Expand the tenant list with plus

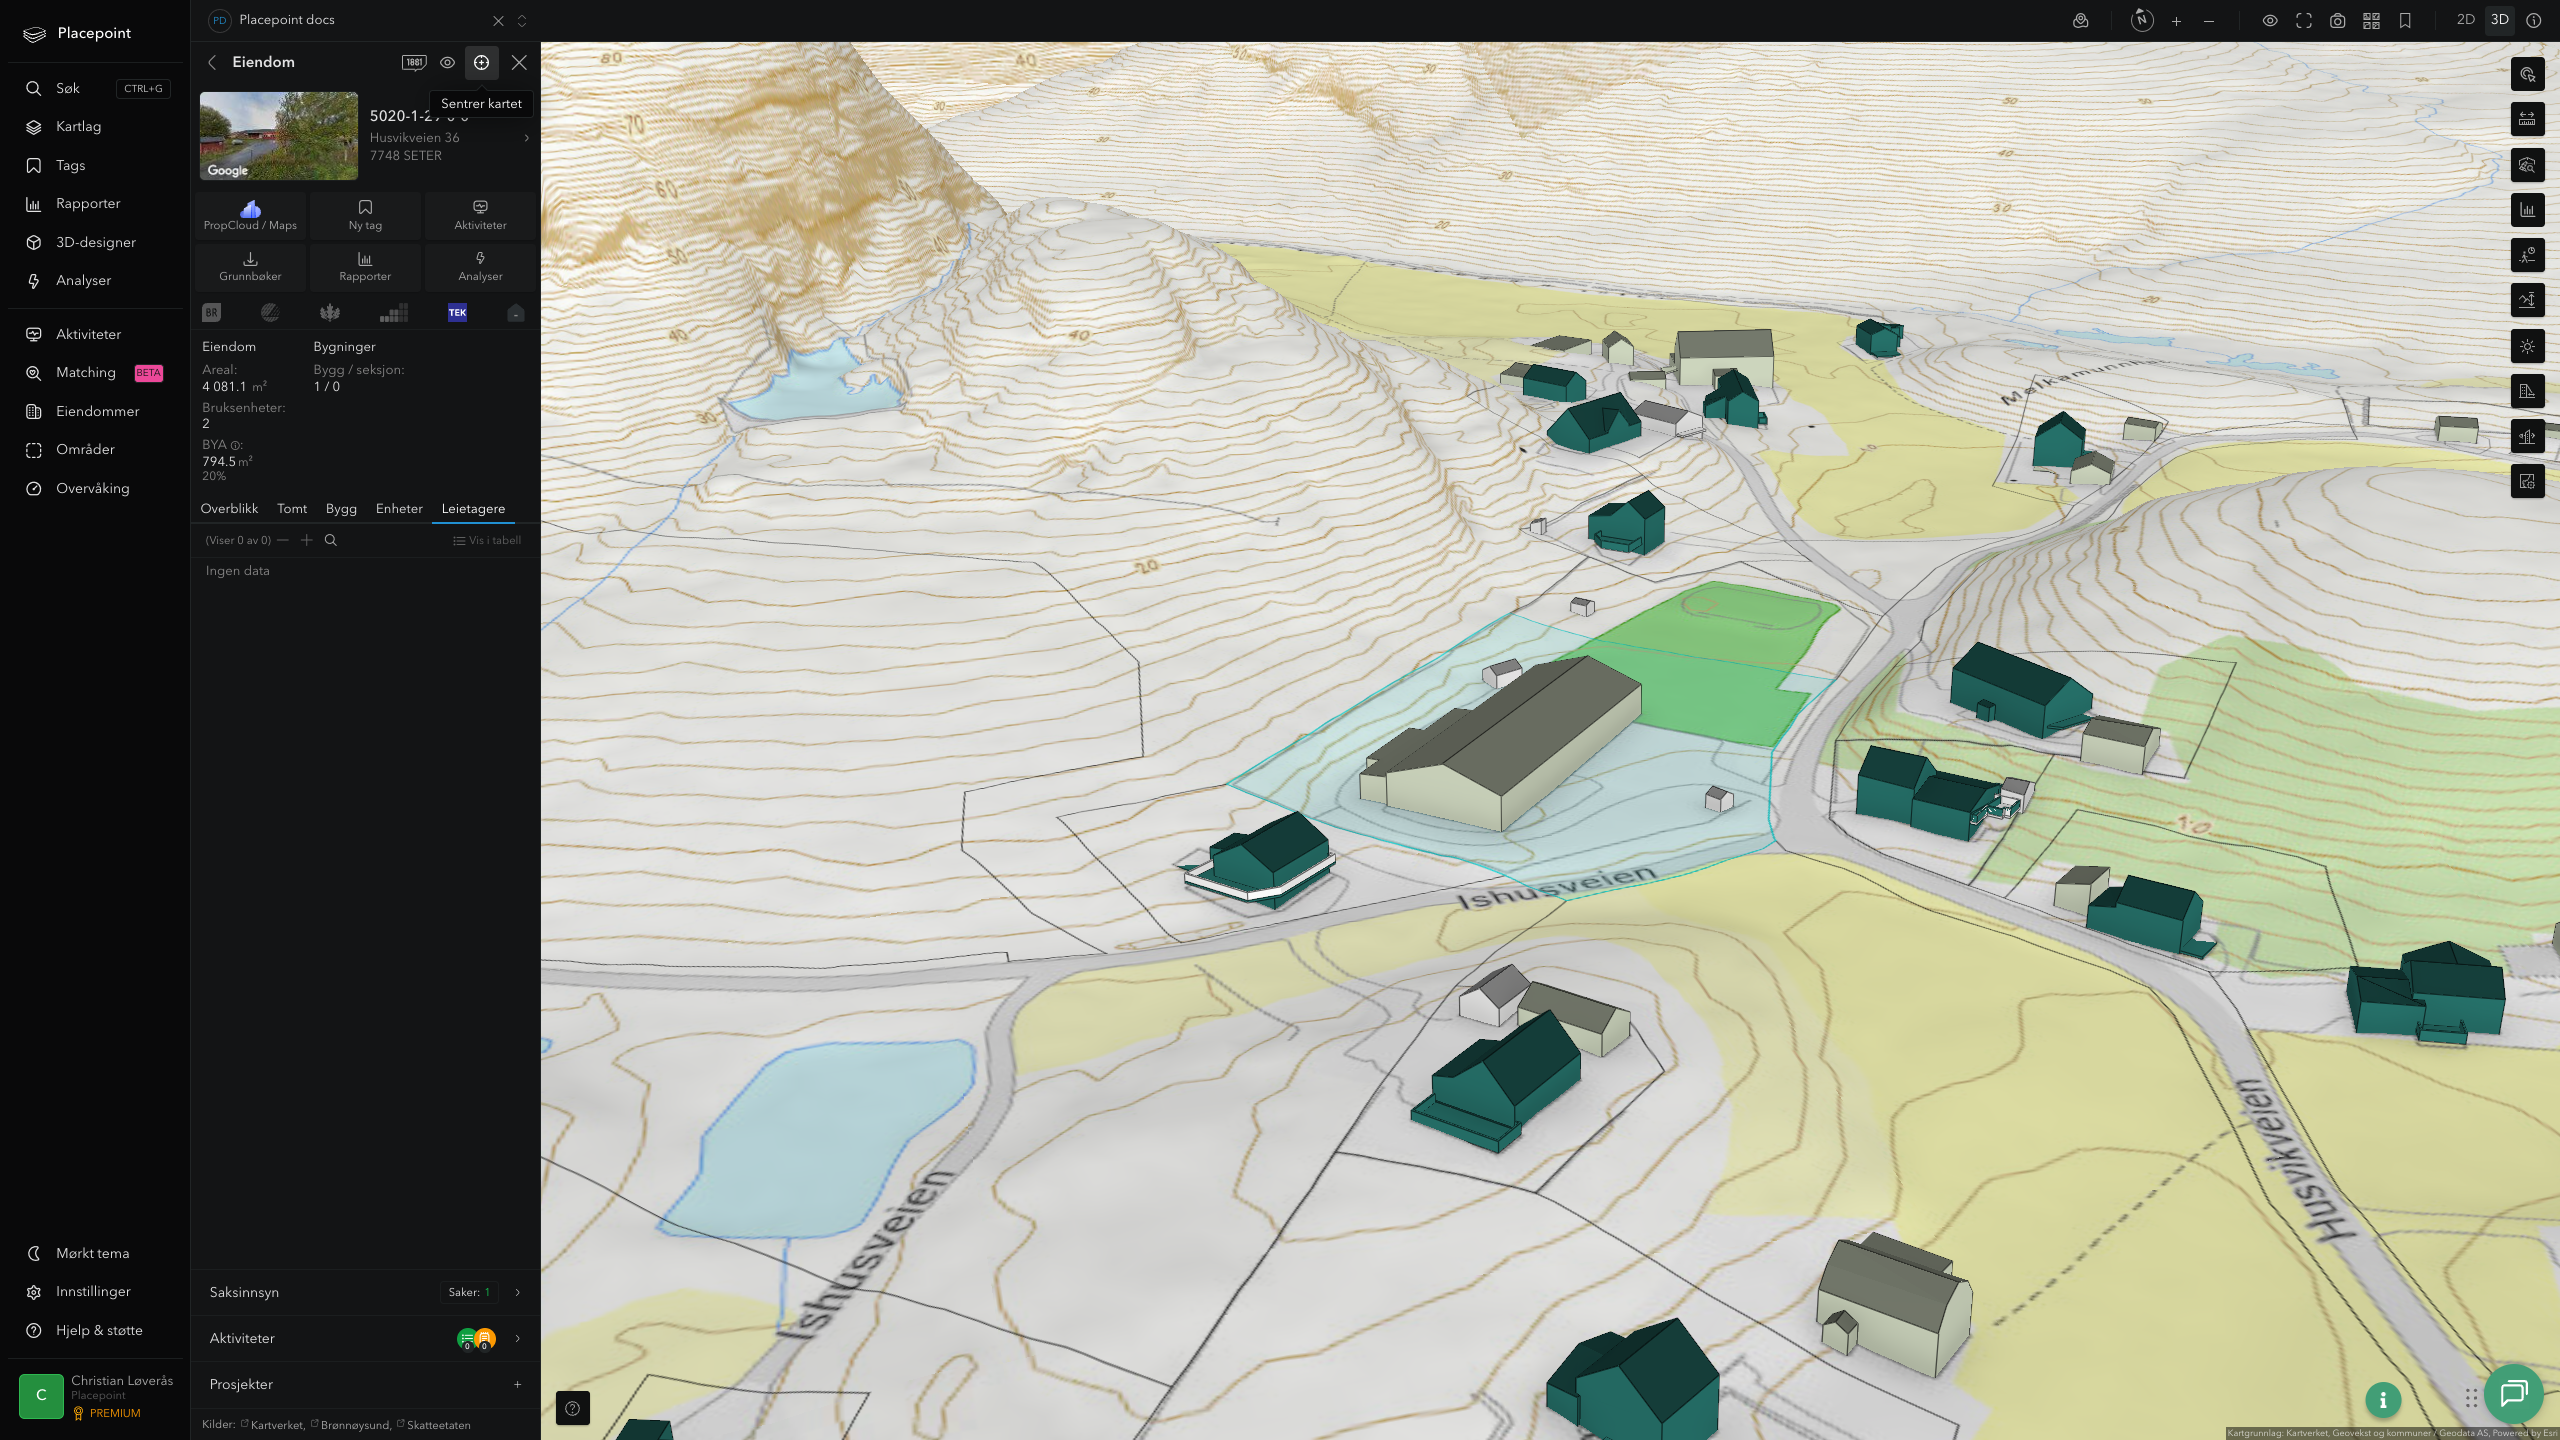(307, 540)
